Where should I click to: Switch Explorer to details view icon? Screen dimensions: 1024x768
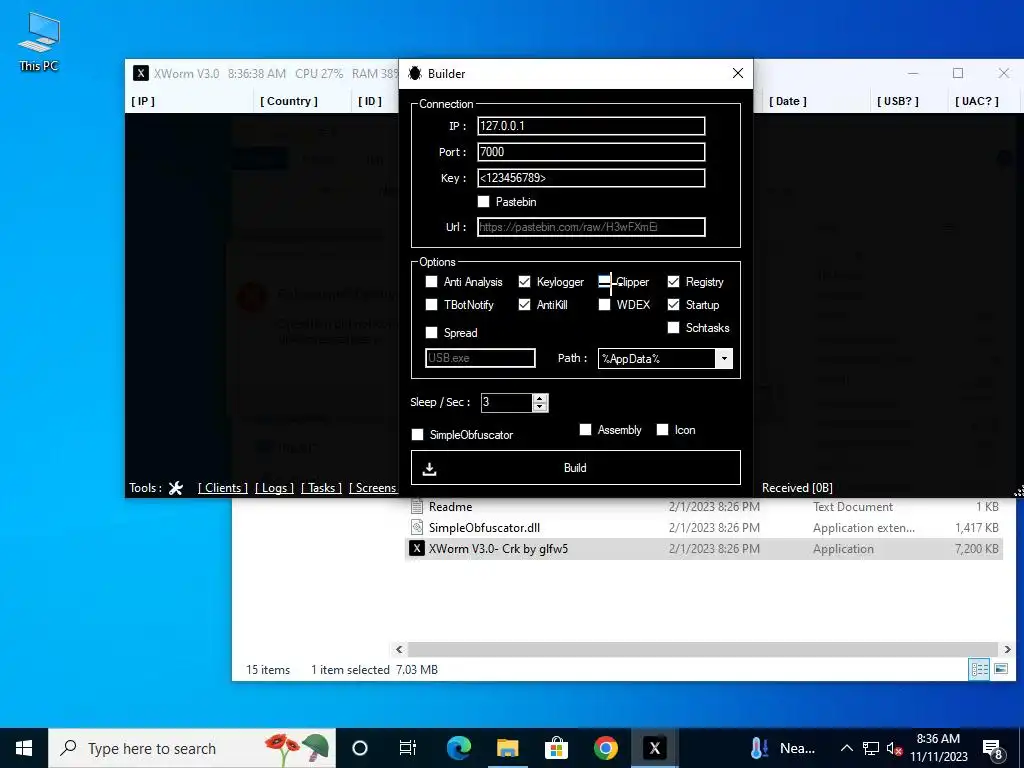[x=979, y=669]
